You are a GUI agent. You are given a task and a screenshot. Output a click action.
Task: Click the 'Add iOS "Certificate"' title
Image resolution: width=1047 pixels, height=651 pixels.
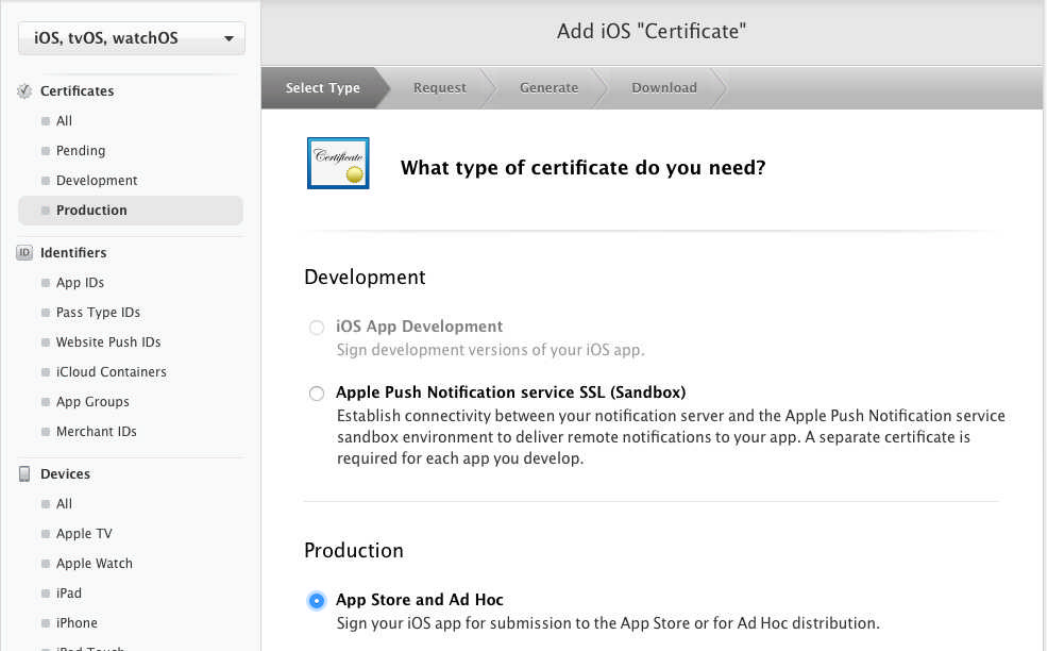(652, 31)
